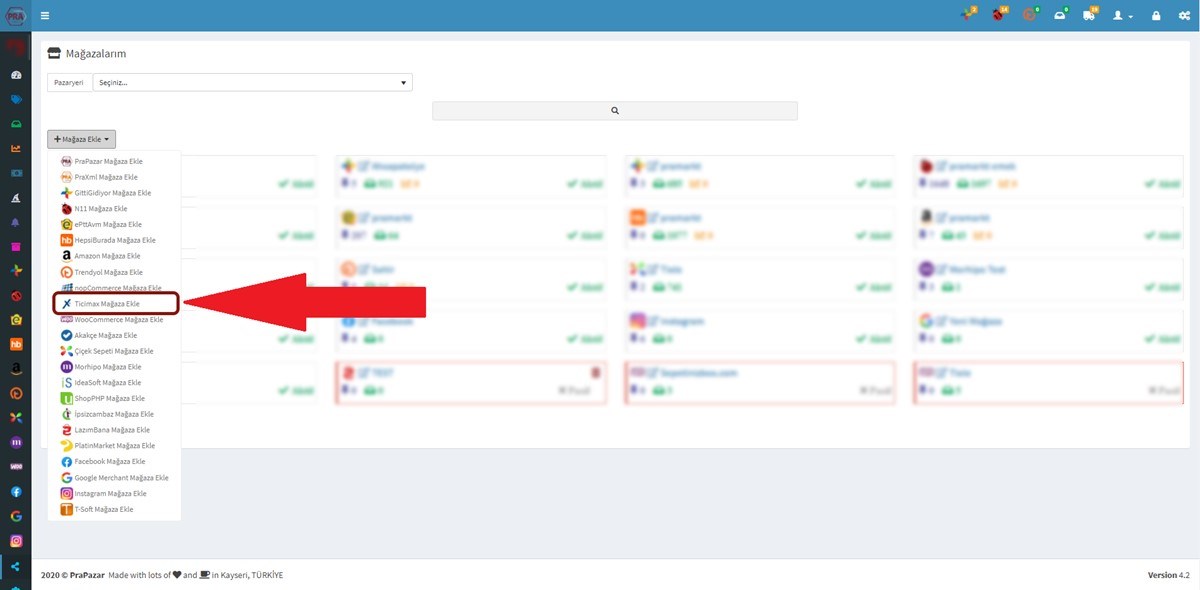The height and width of the screenshot is (590, 1200).
Task: Toggle the hamburger sidebar menu
Action: pos(45,16)
